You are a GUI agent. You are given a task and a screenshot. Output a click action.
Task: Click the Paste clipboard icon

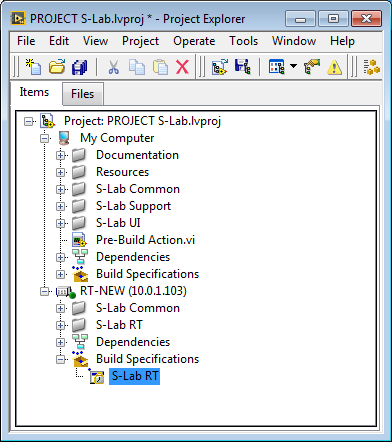pos(160,67)
